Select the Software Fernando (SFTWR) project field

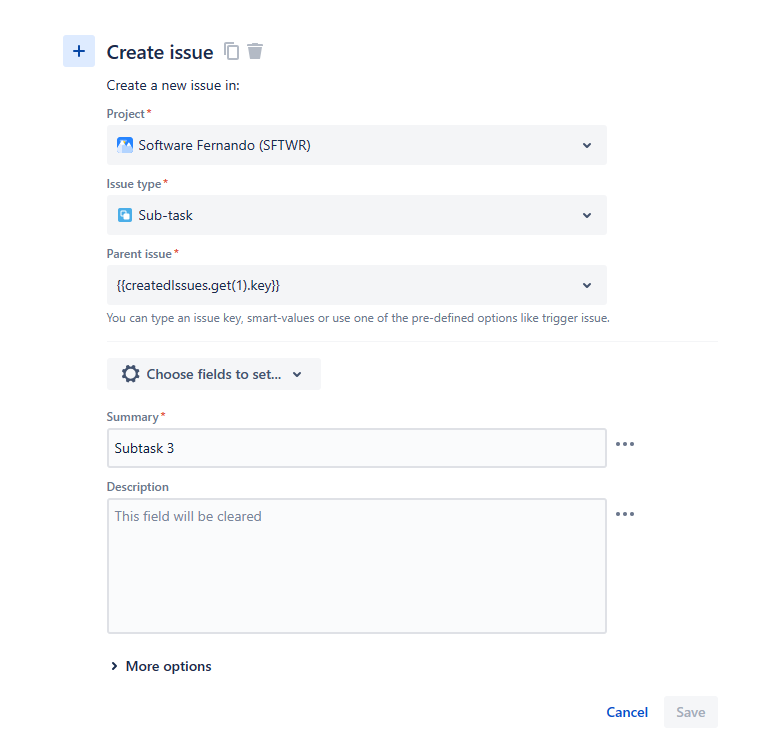356,145
